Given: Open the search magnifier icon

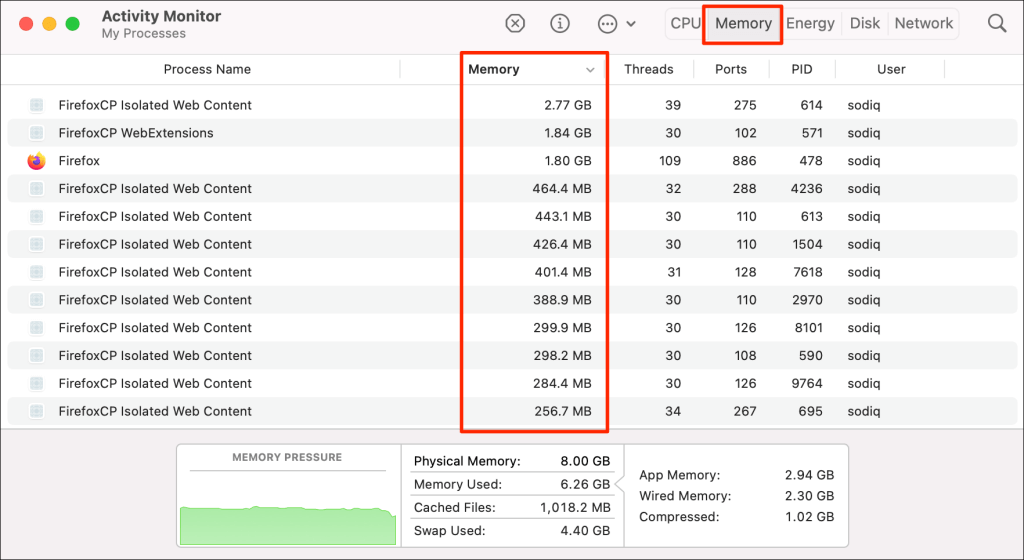Looking at the screenshot, I should (997, 23).
